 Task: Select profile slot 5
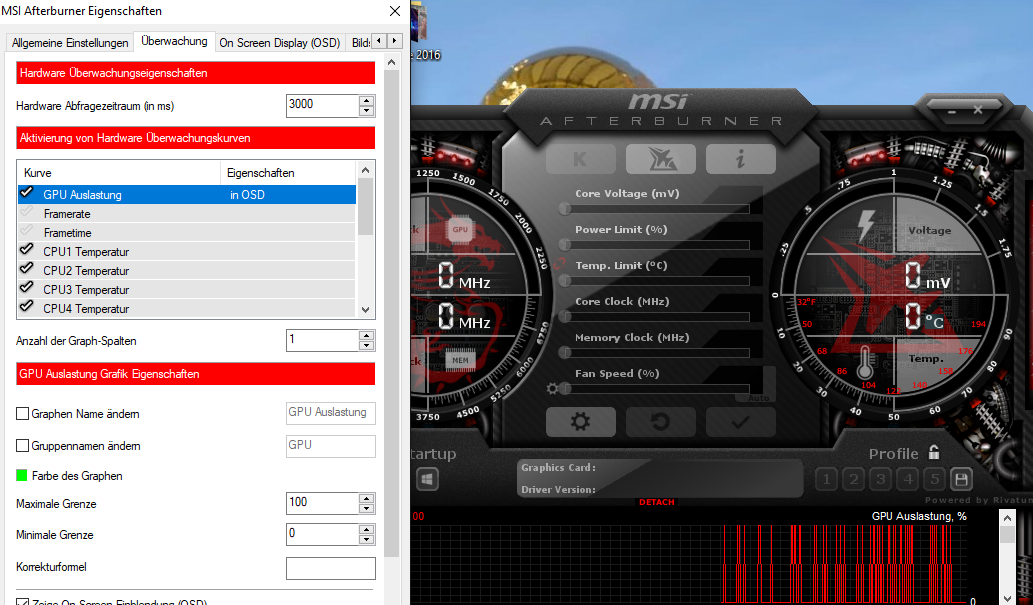(x=934, y=479)
